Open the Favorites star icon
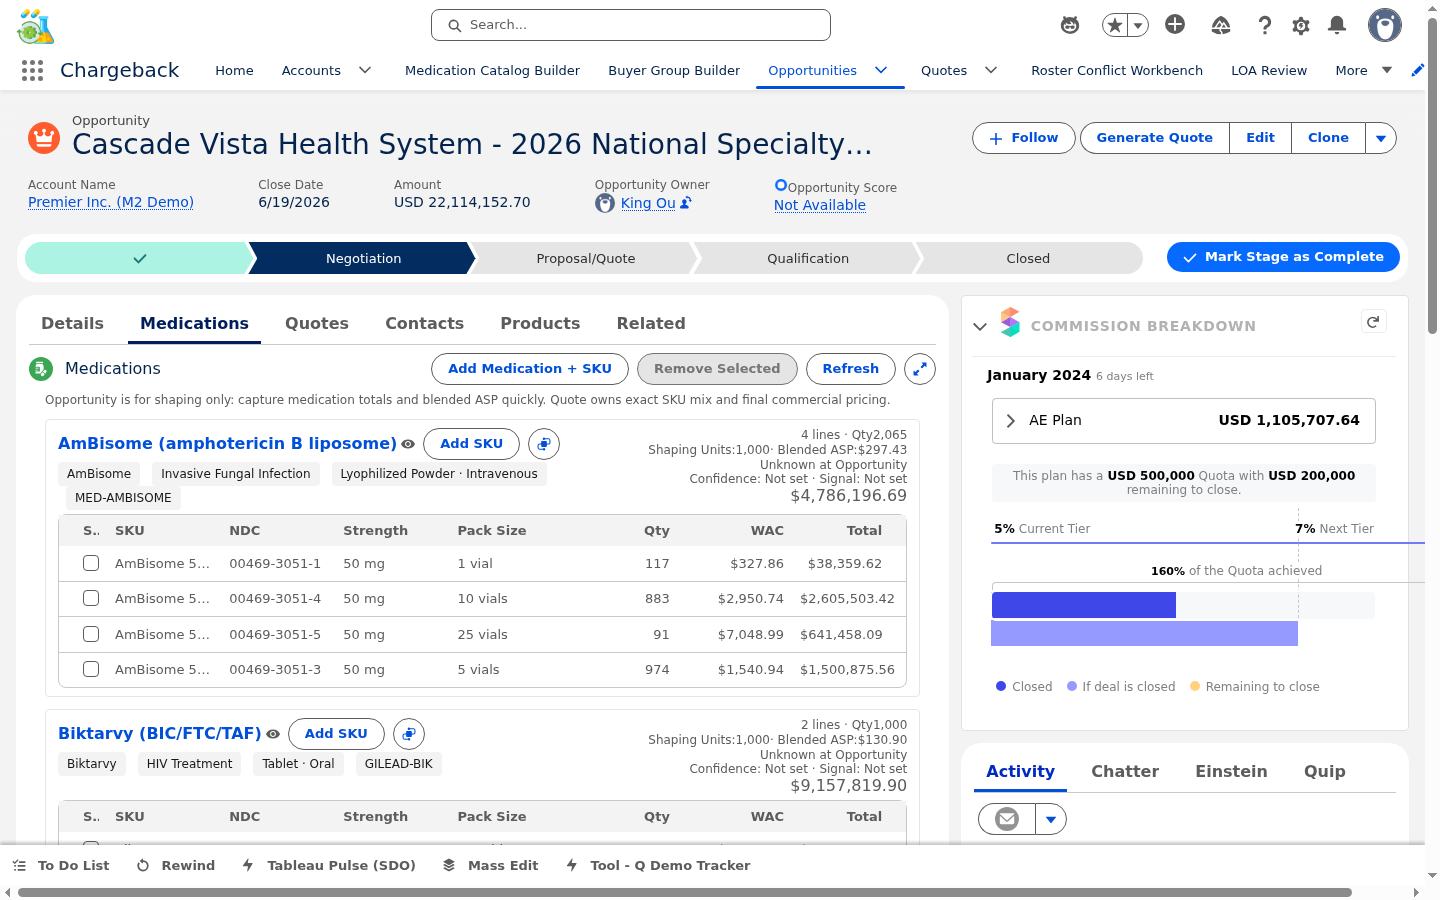This screenshot has height=900, width=1440. [x=1114, y=25]
